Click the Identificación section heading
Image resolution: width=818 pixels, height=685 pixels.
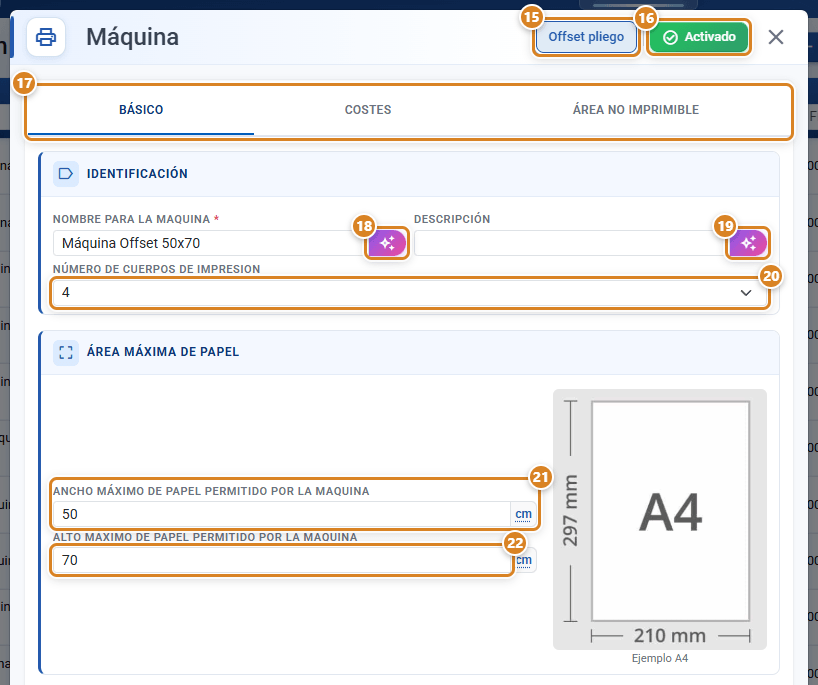coord(137,174)
